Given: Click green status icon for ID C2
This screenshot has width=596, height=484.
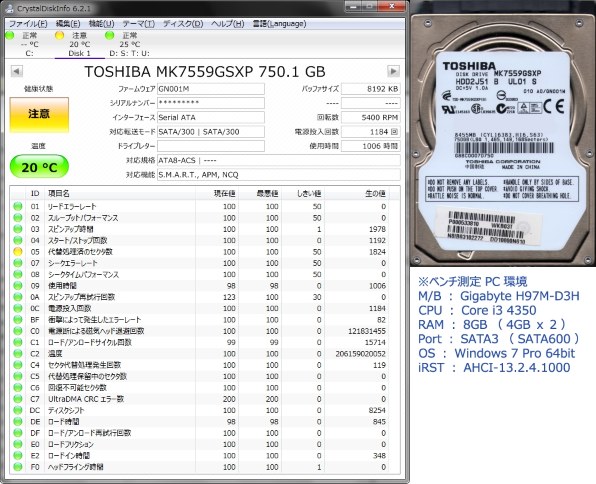Looking at the screenshot, I should (17, 354).
